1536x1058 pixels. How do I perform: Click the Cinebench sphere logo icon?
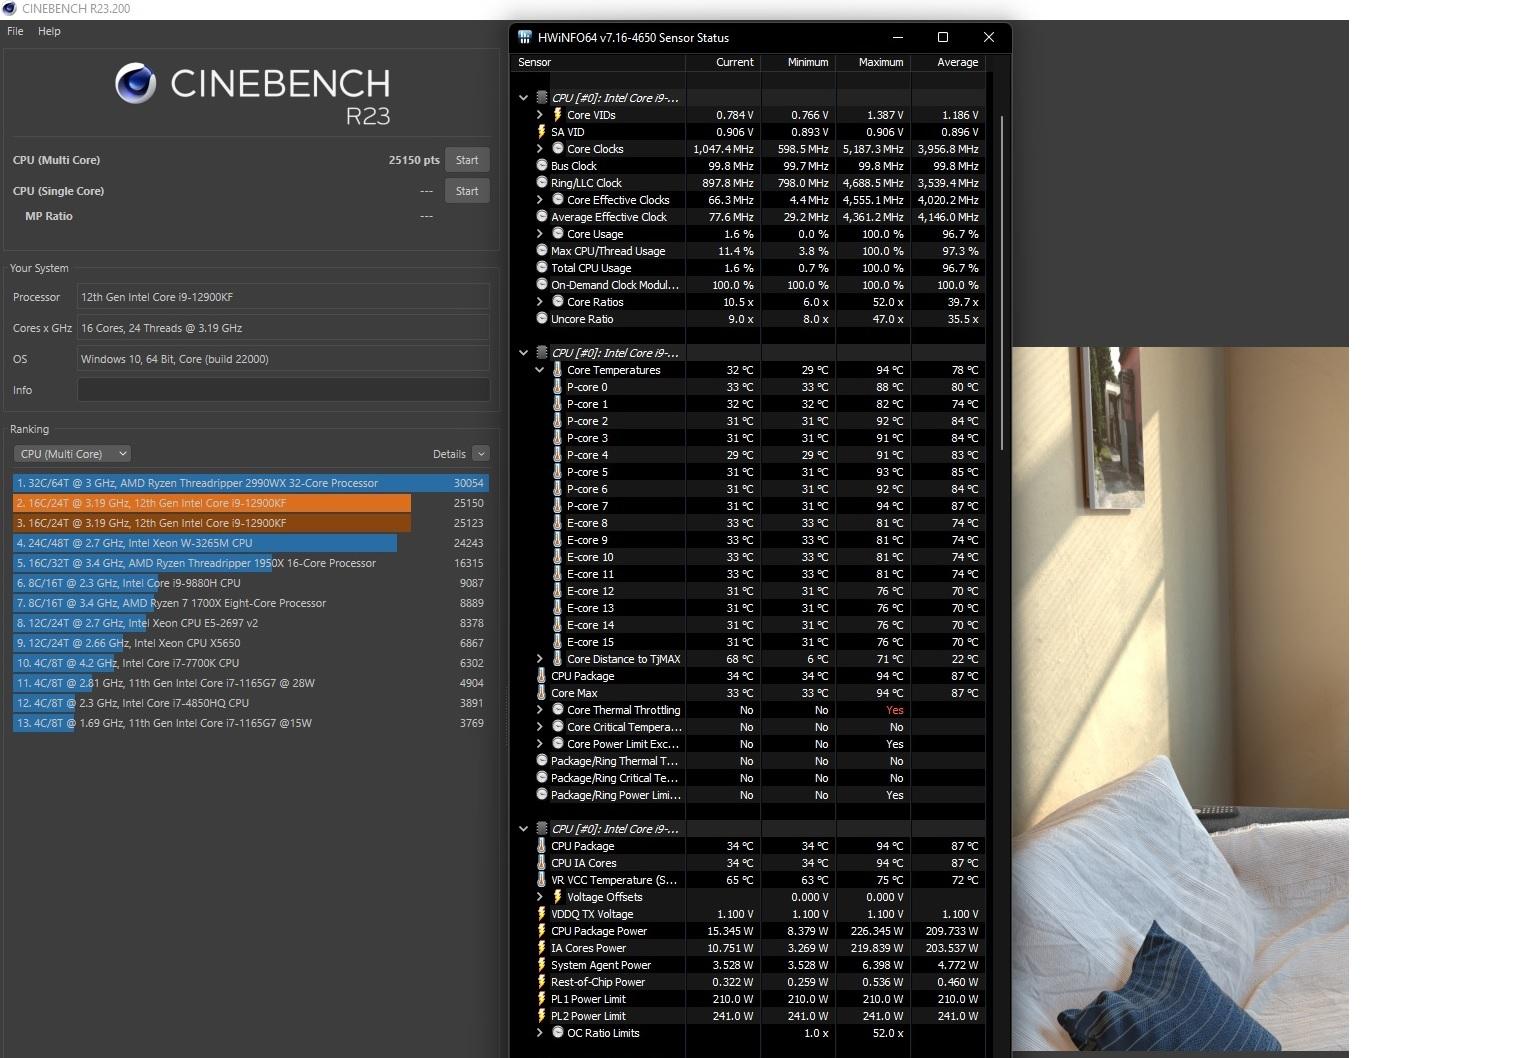[x=135, y=84]
